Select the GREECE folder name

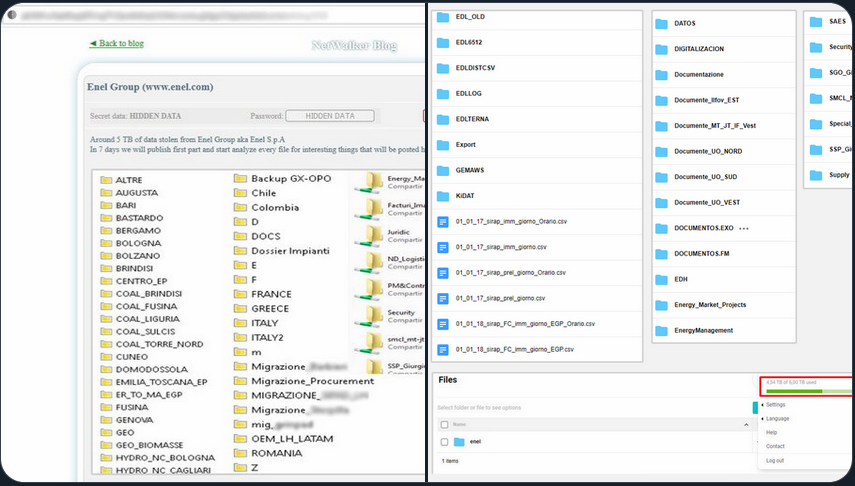tap(270, 308)
